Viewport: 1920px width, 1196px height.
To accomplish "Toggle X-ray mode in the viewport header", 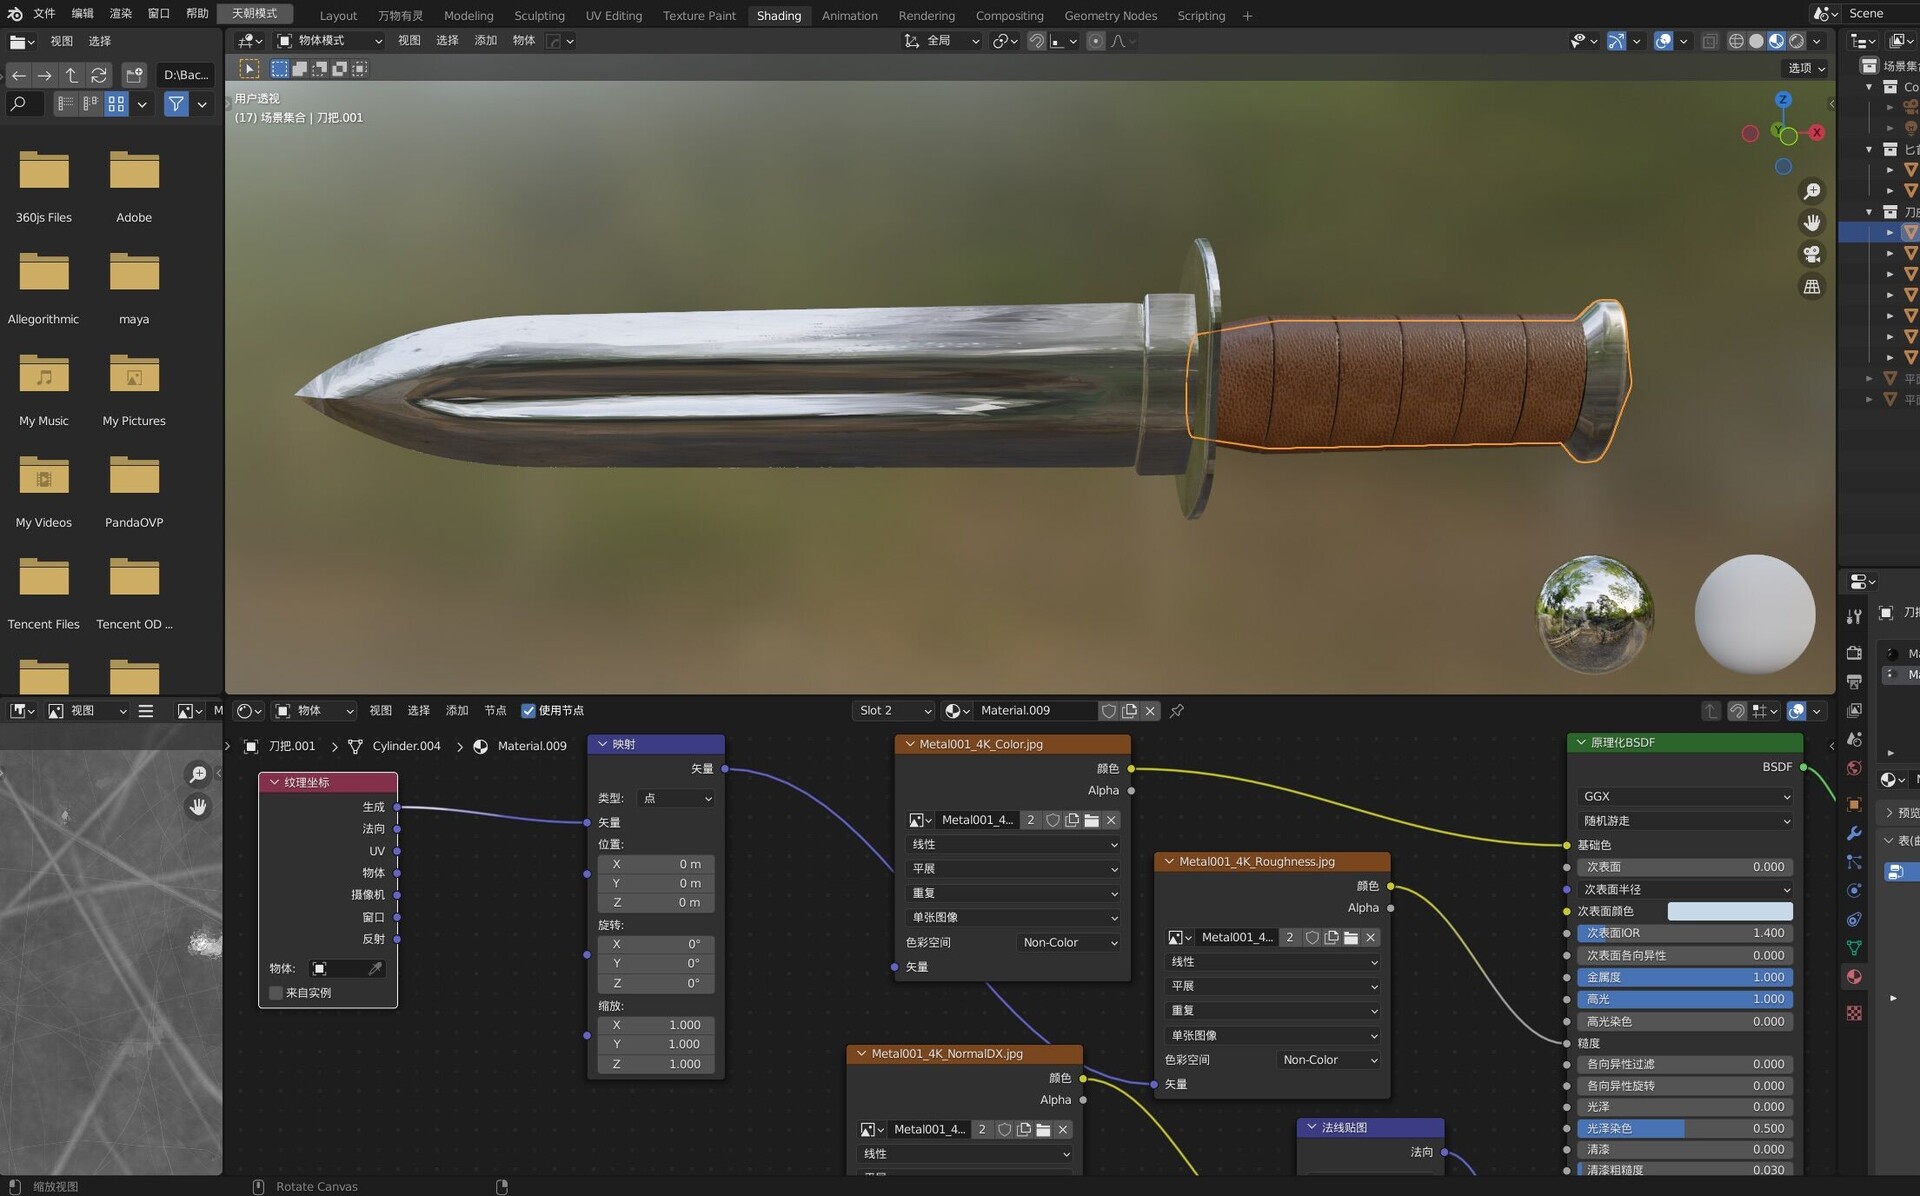I will (x=1710, y=41).
